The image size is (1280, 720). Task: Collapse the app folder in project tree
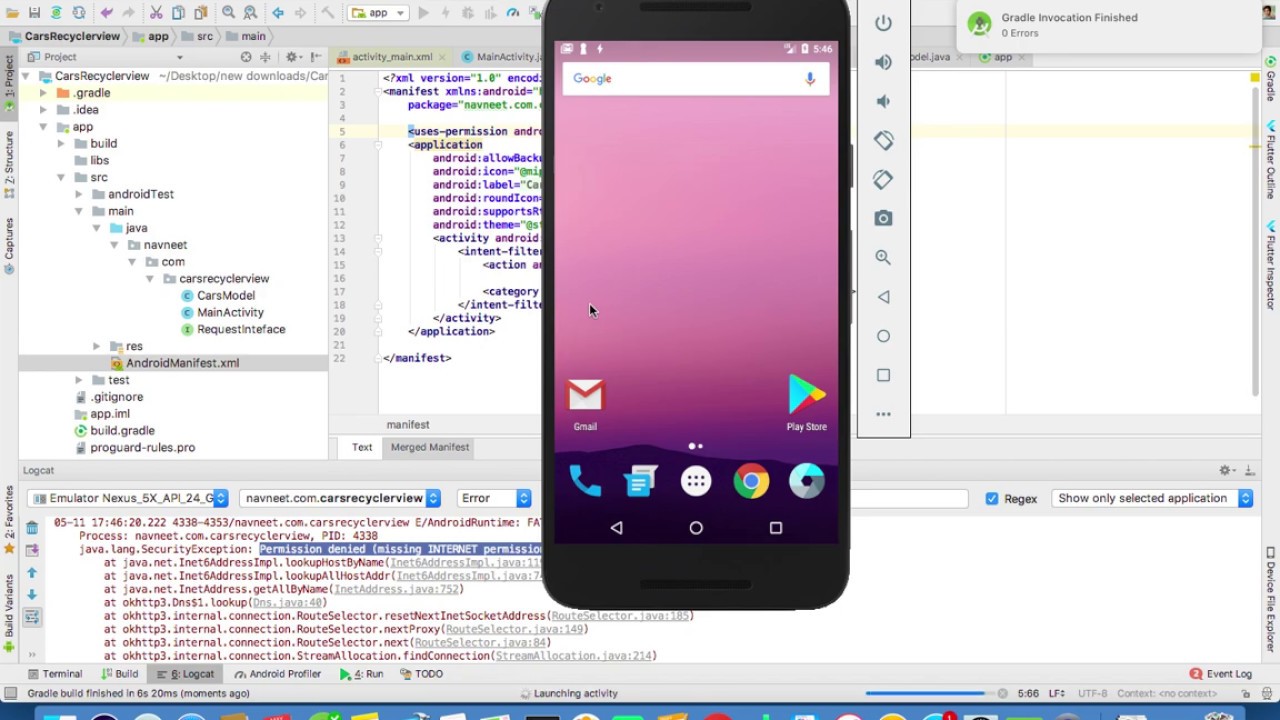point(43,127)
